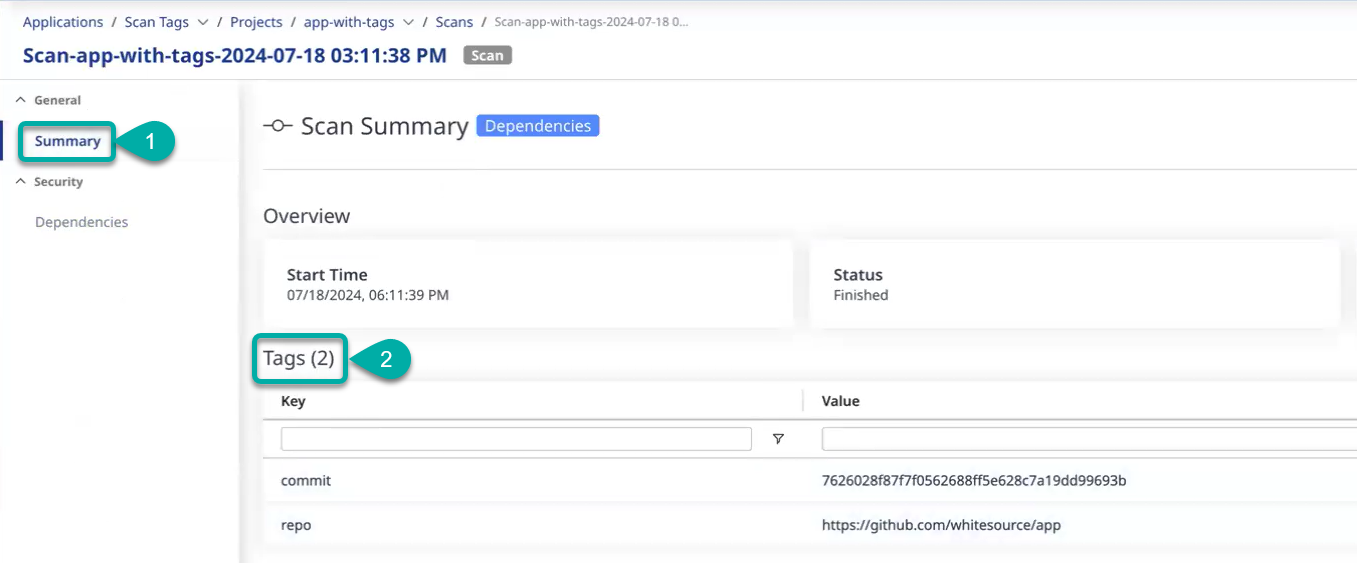
Task: Click callout marker number 2
Action: click(385, 360)
